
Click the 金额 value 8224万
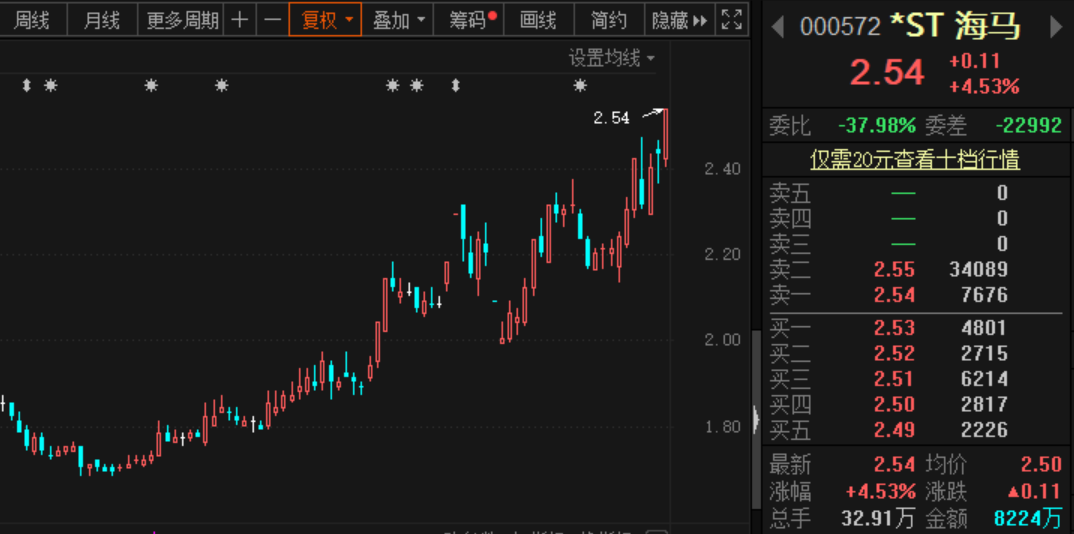[x=1028, y=518]
